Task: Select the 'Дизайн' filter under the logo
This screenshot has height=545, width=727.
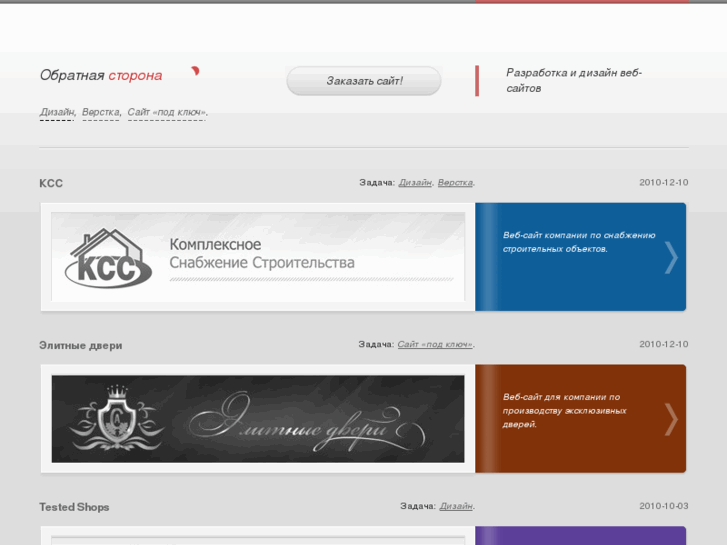Action: point(57,112)
